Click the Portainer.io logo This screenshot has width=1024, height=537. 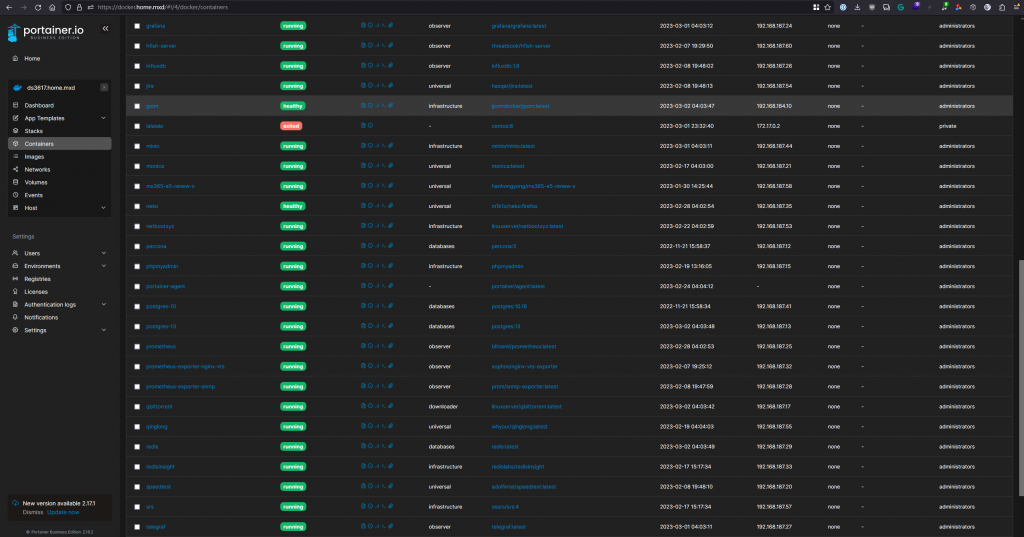tap(46, 32)
